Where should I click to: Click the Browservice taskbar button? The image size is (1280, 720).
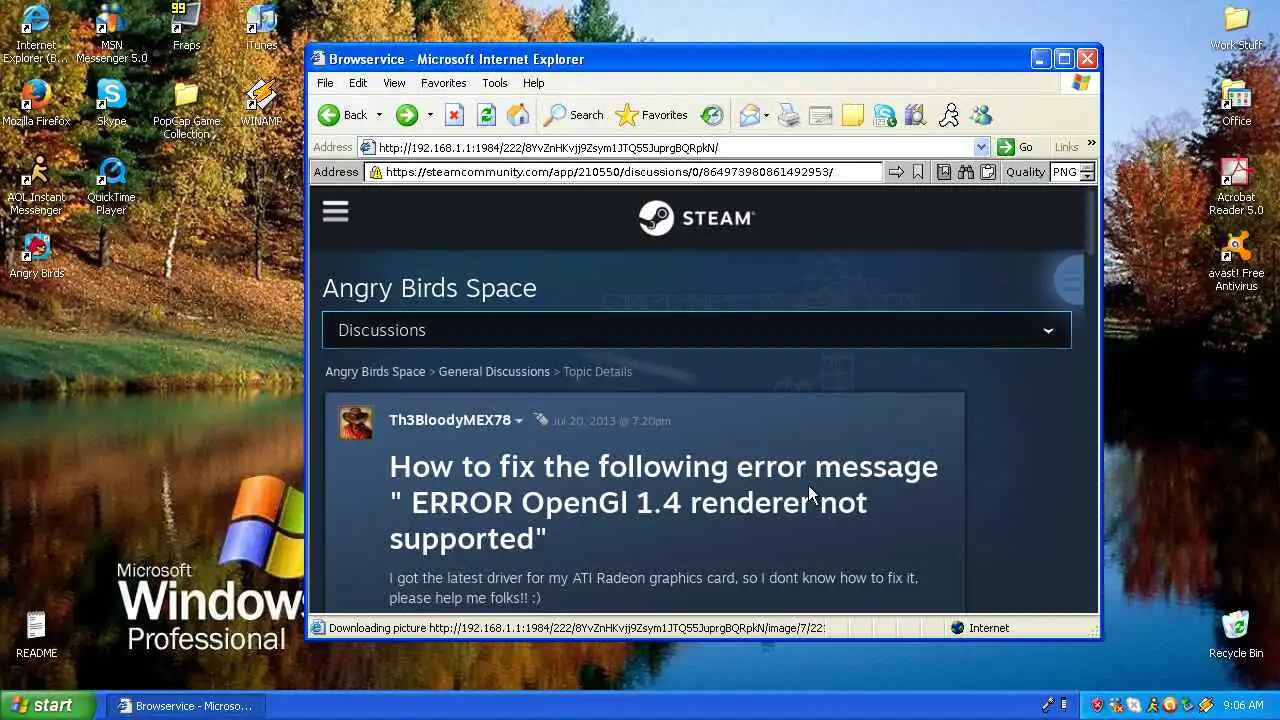click(x=185, y=706)
